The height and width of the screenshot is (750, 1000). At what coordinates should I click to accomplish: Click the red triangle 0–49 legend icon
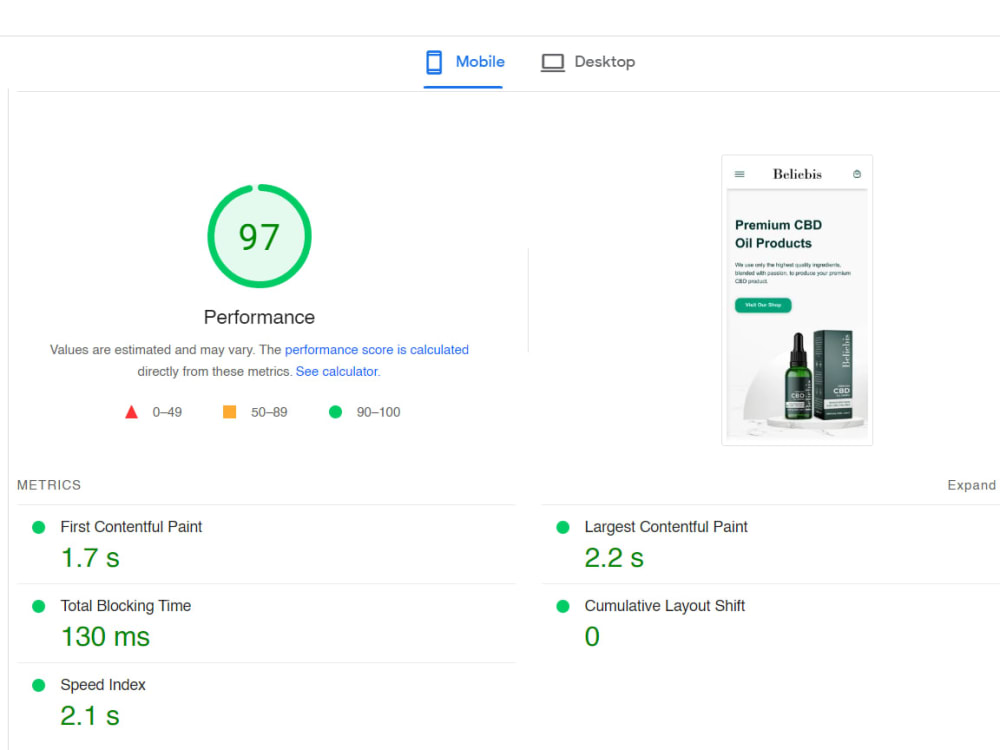tap(131, 412)
